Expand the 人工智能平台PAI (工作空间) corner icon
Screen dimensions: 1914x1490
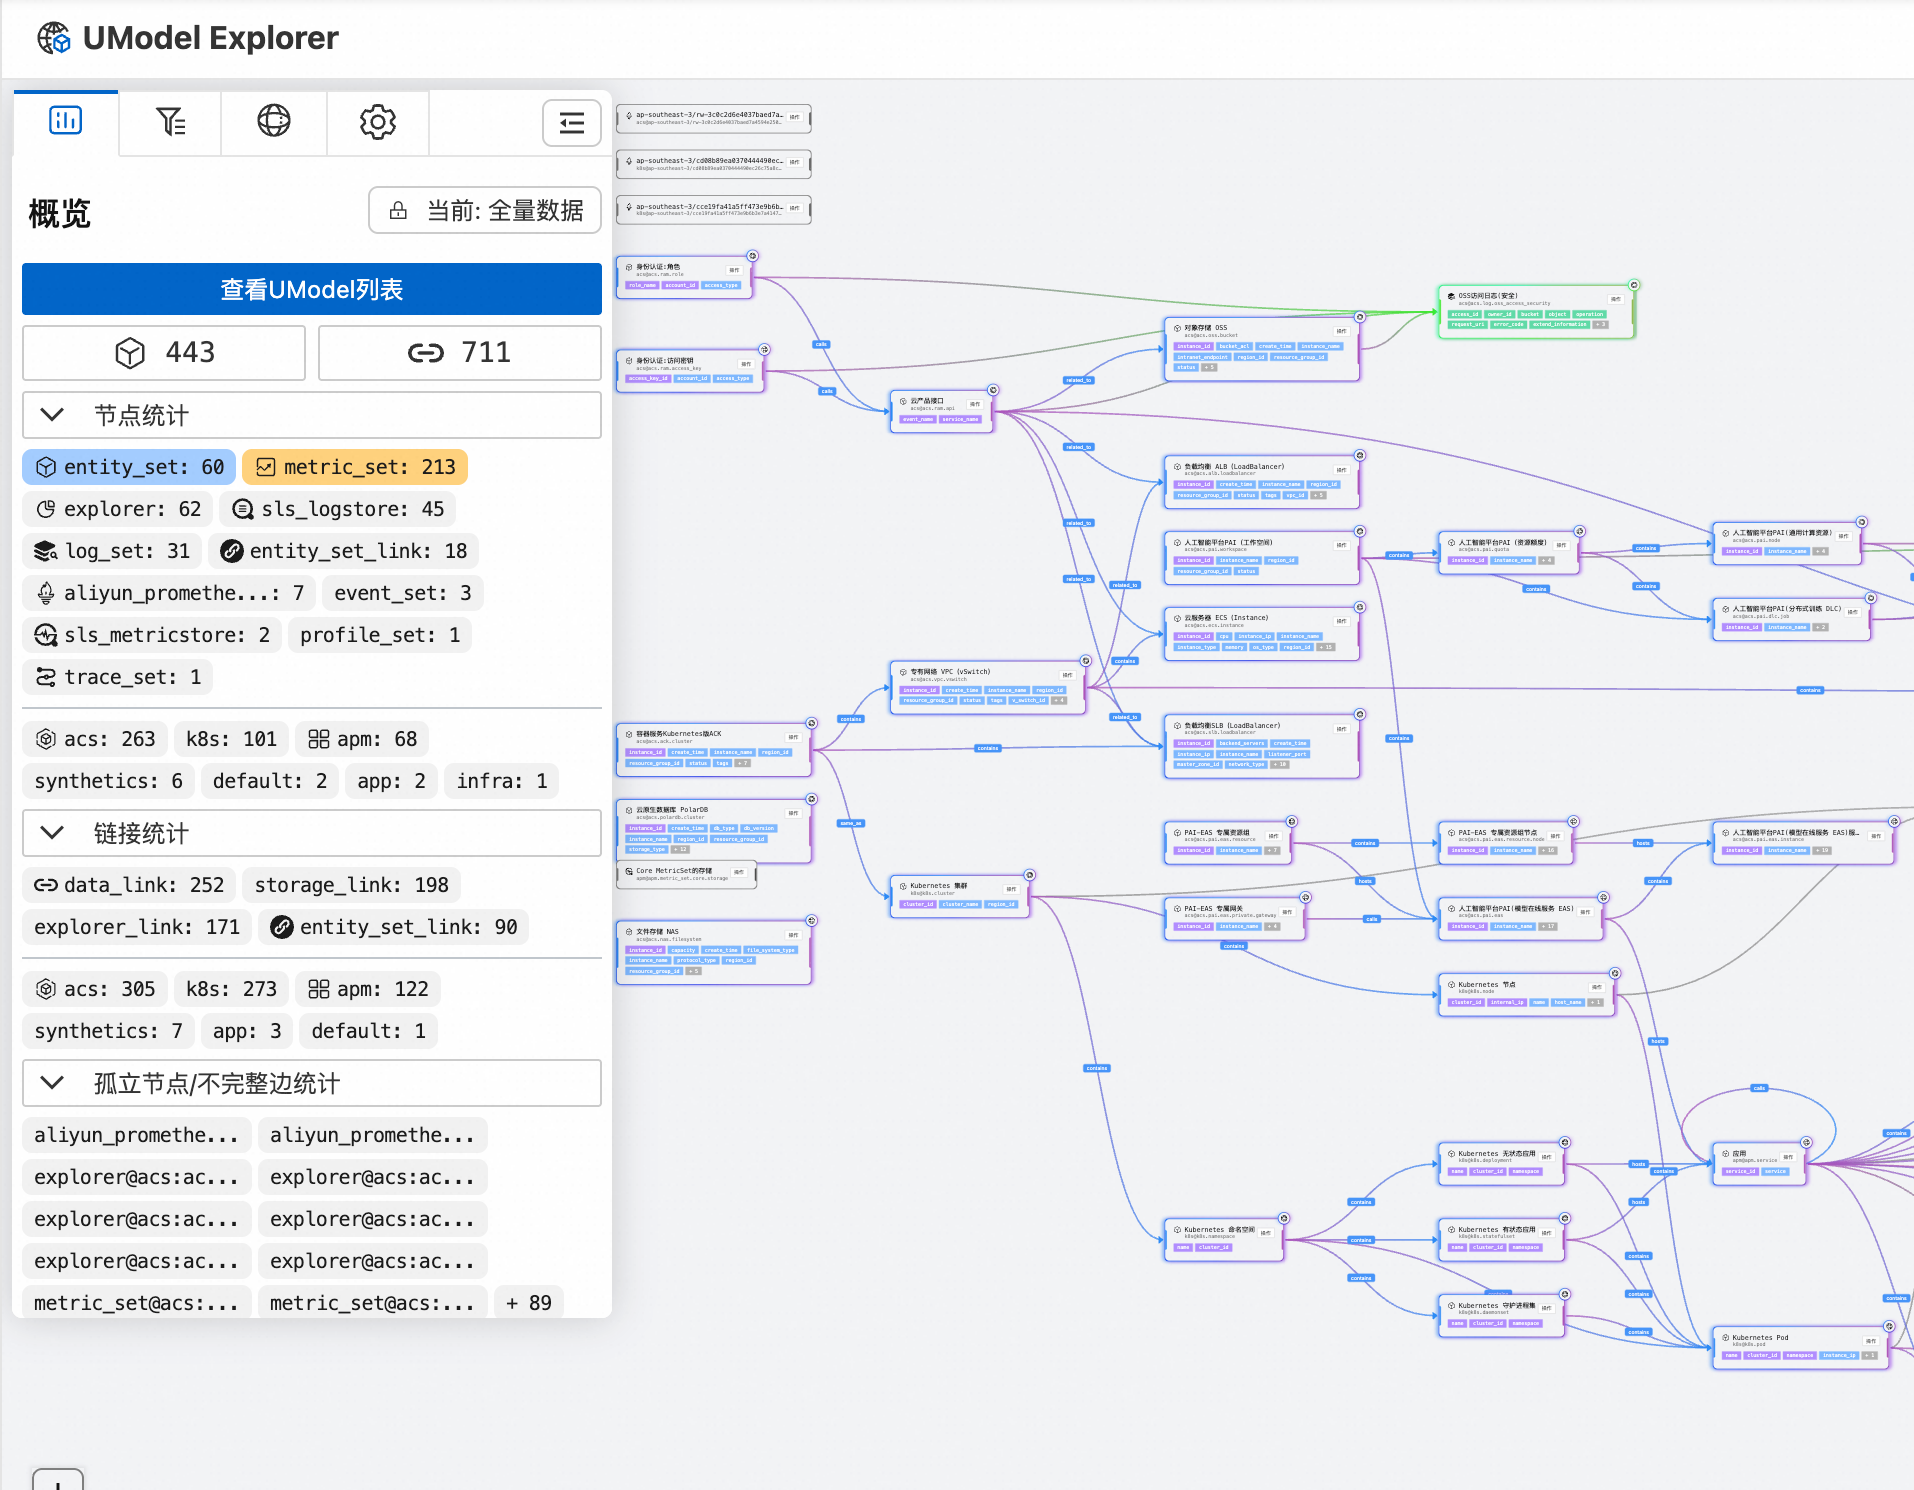[x=1360, y=532]
